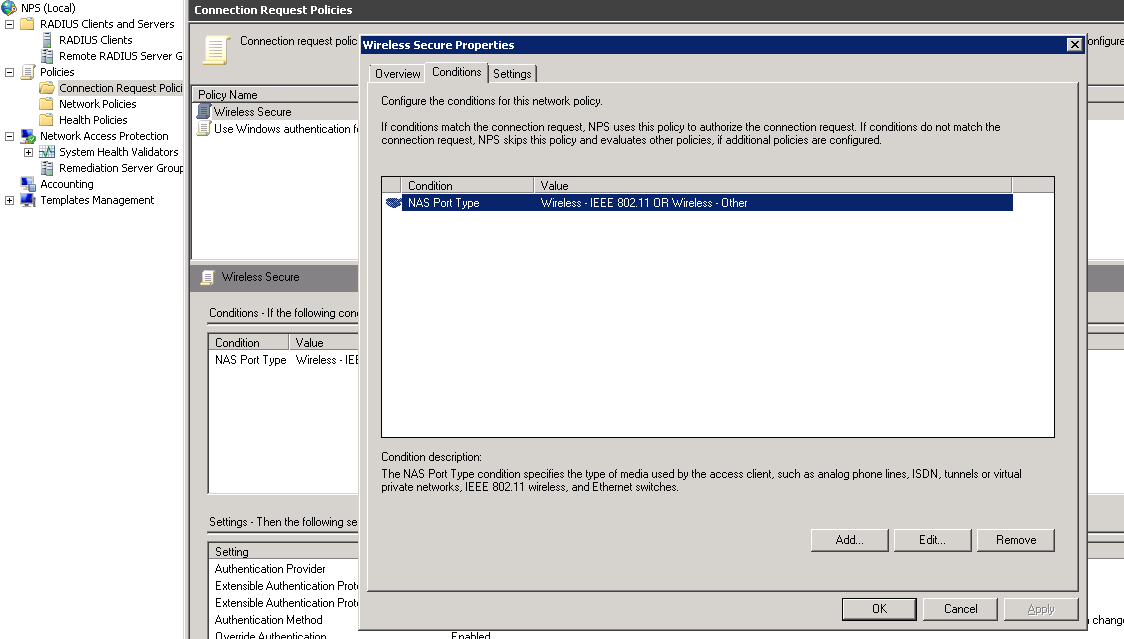Image resolution: width=1124 pixels, height=639 pixels.
Task: Select the Network Policies icon
Action: (47, 104)
